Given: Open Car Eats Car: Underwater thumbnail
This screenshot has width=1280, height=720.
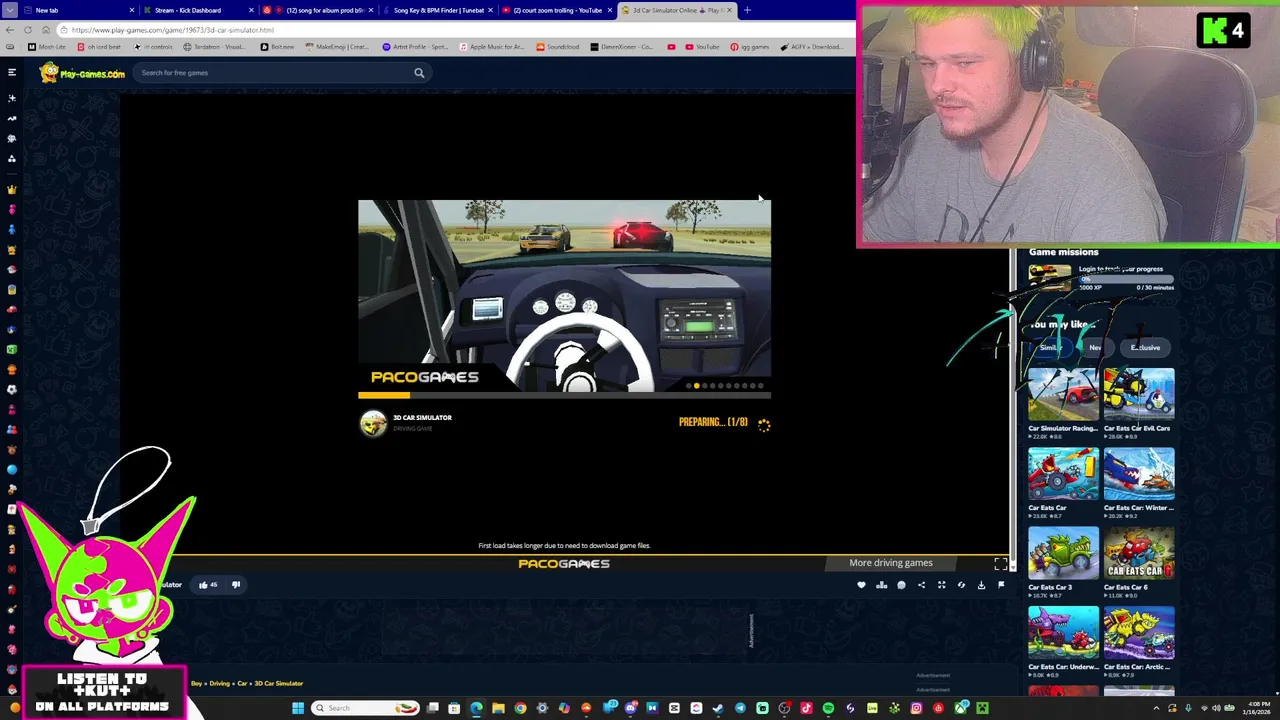Looking at the screenshot, I should coord(1063,632).
